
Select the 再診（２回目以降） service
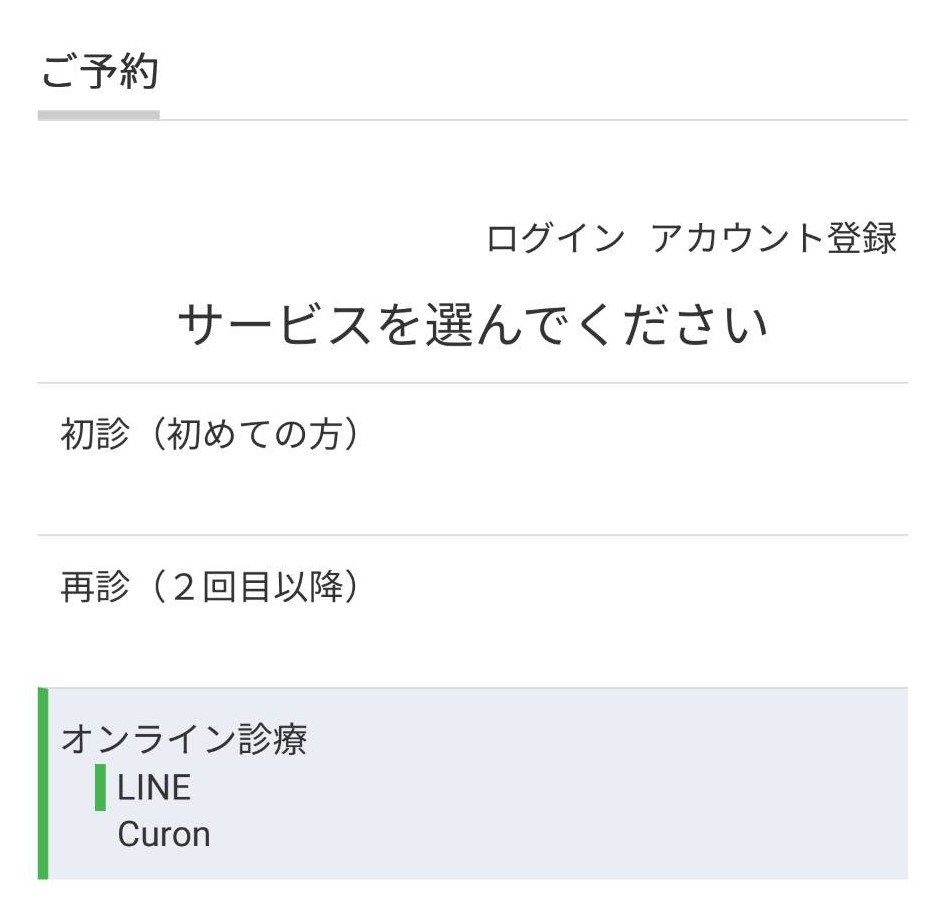472,611
